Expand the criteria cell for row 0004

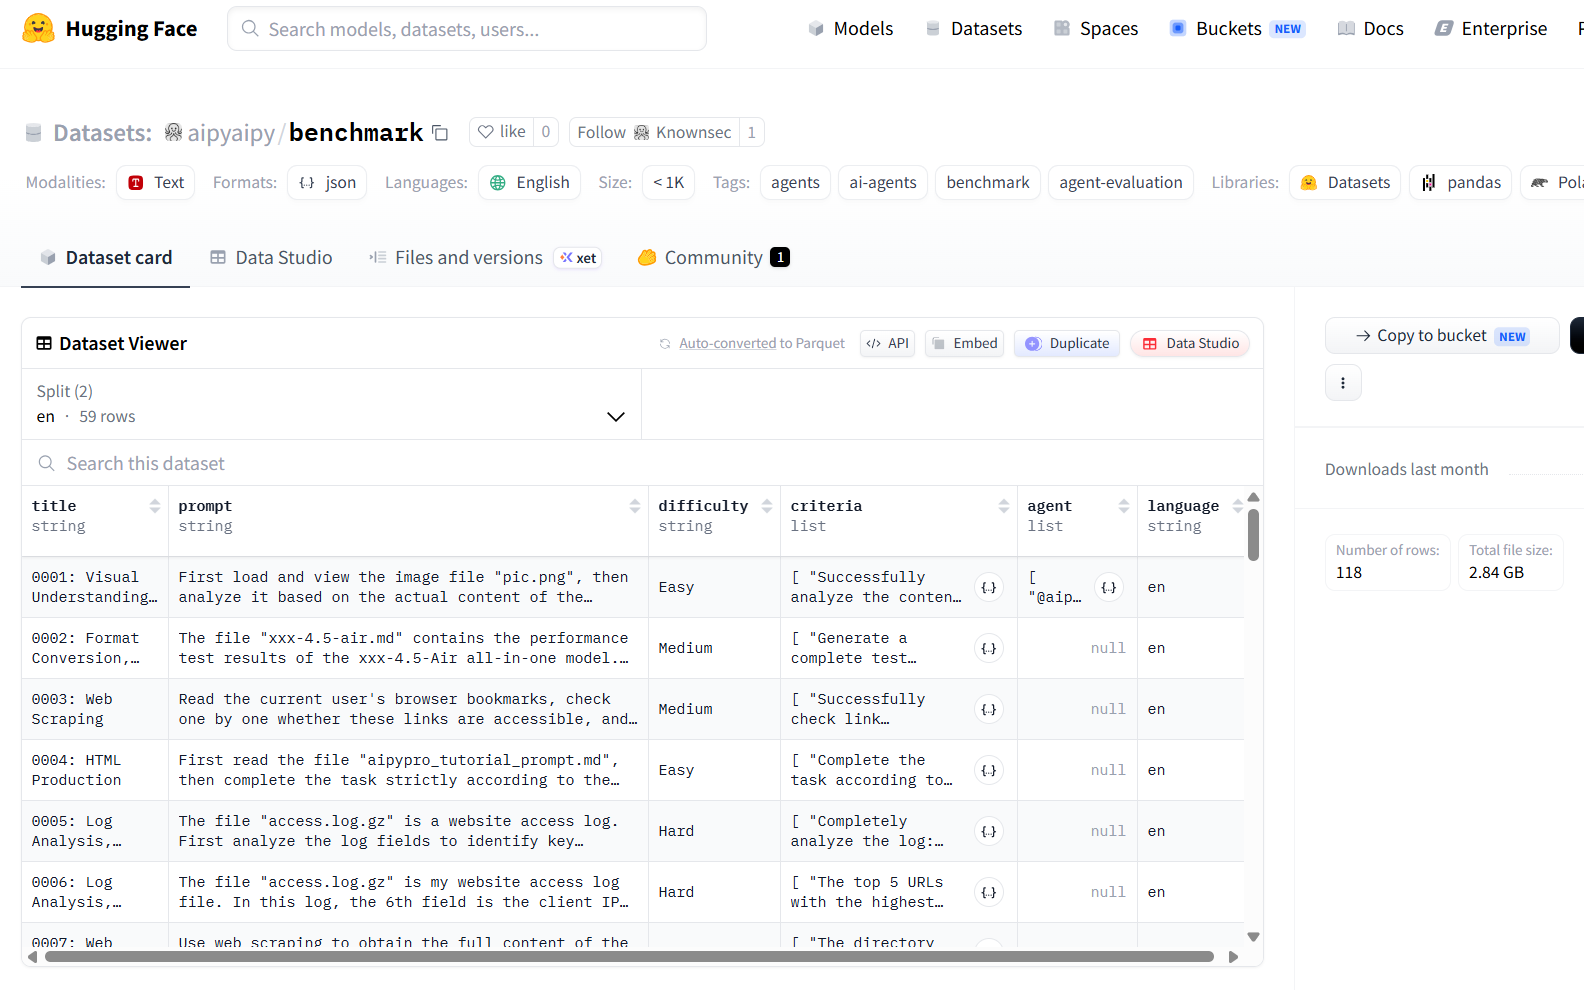(989, 771)
